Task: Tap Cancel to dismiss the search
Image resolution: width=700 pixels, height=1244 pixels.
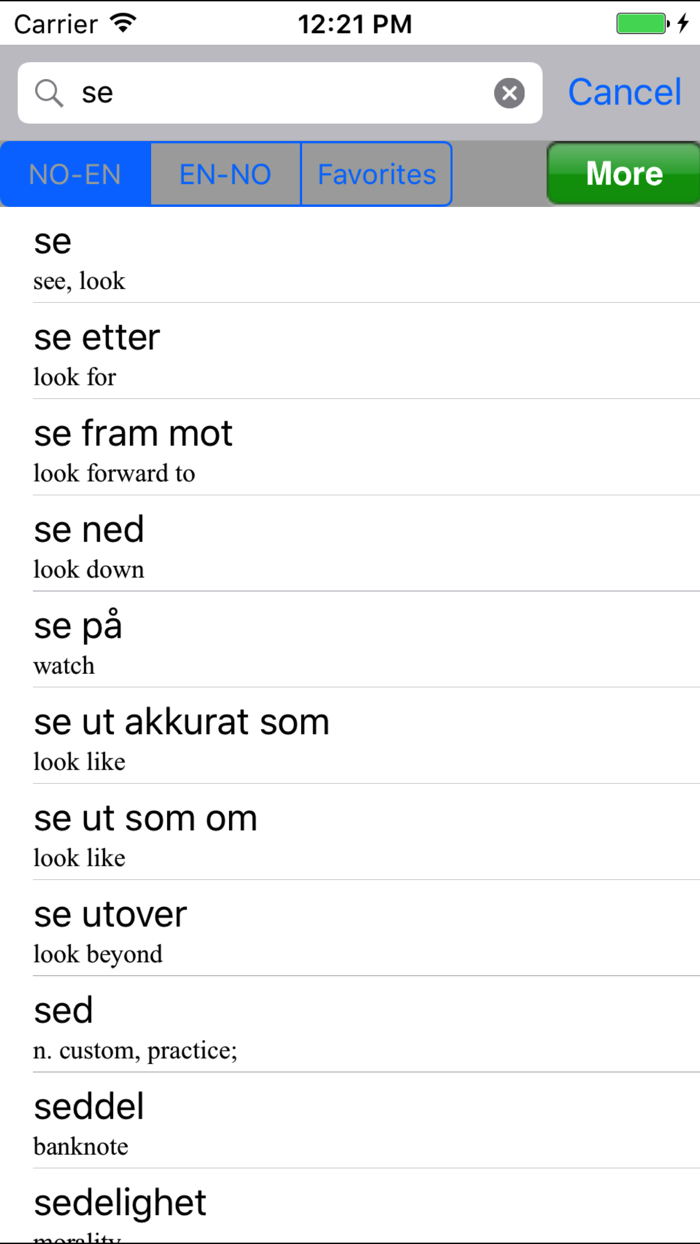Action: pos(624,92)
